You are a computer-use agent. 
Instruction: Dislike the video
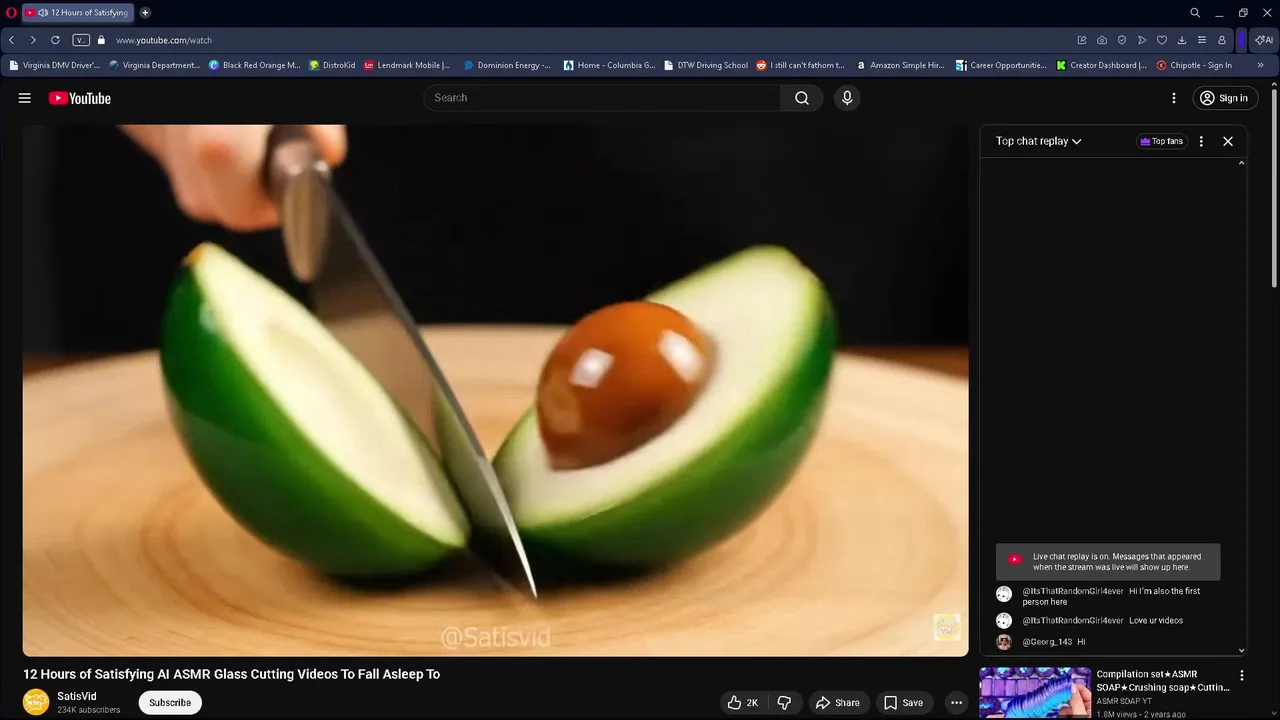coord(784,703)
